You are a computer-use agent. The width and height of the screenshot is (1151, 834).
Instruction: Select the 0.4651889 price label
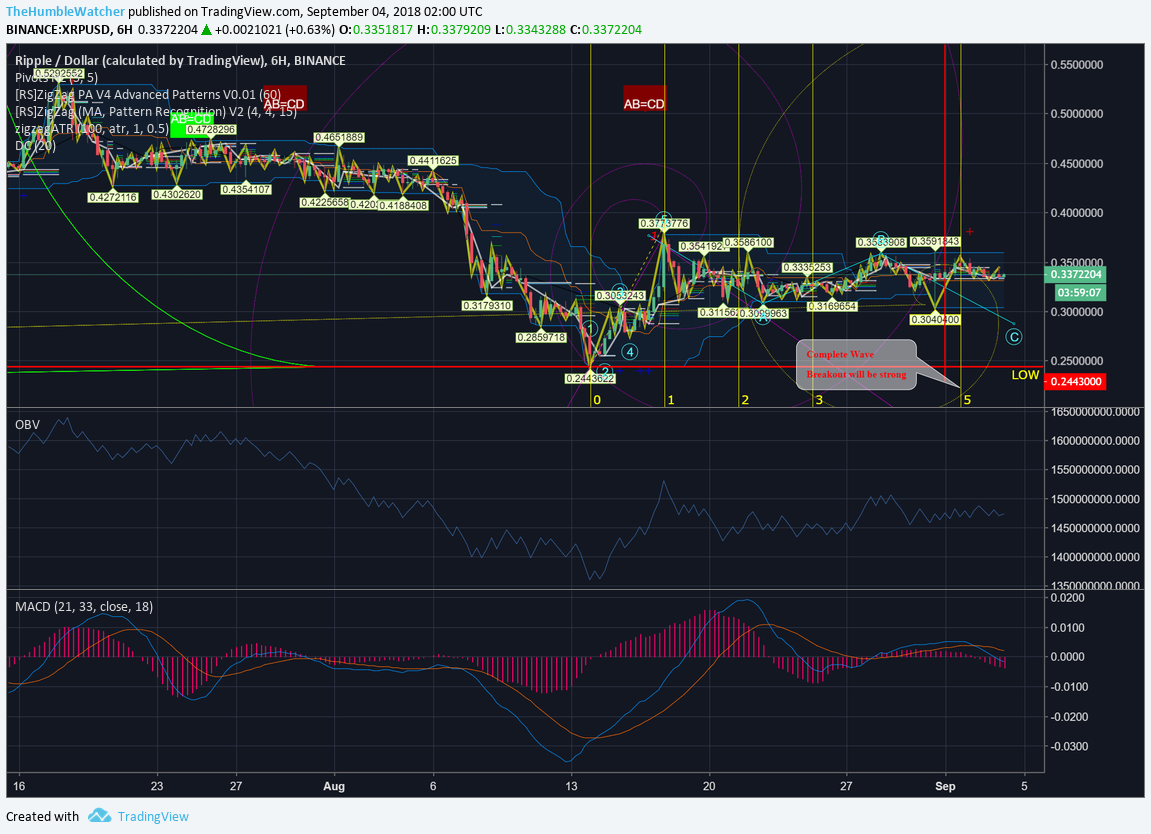coord(338,137)
